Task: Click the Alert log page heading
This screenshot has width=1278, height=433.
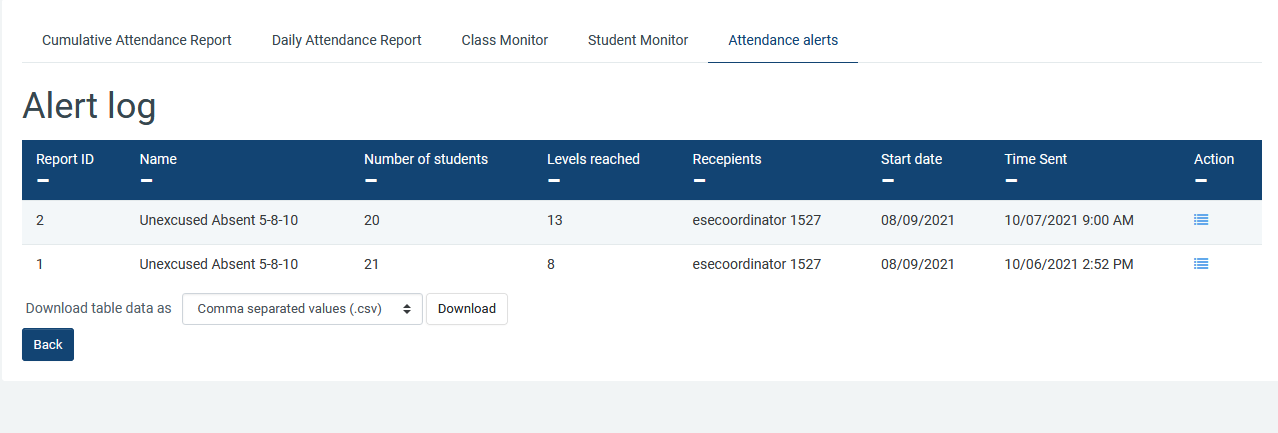Action: [x=89, y=106]
